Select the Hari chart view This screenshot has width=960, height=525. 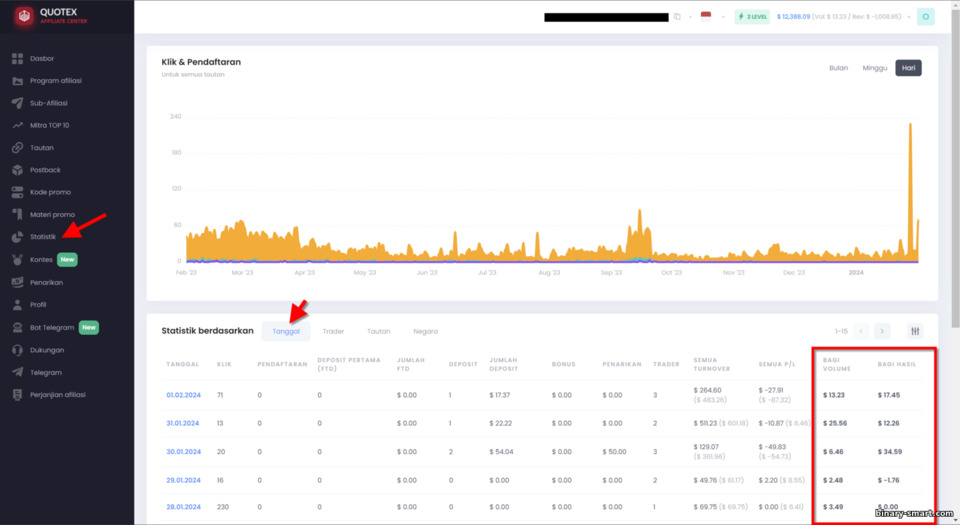(909, 68)
